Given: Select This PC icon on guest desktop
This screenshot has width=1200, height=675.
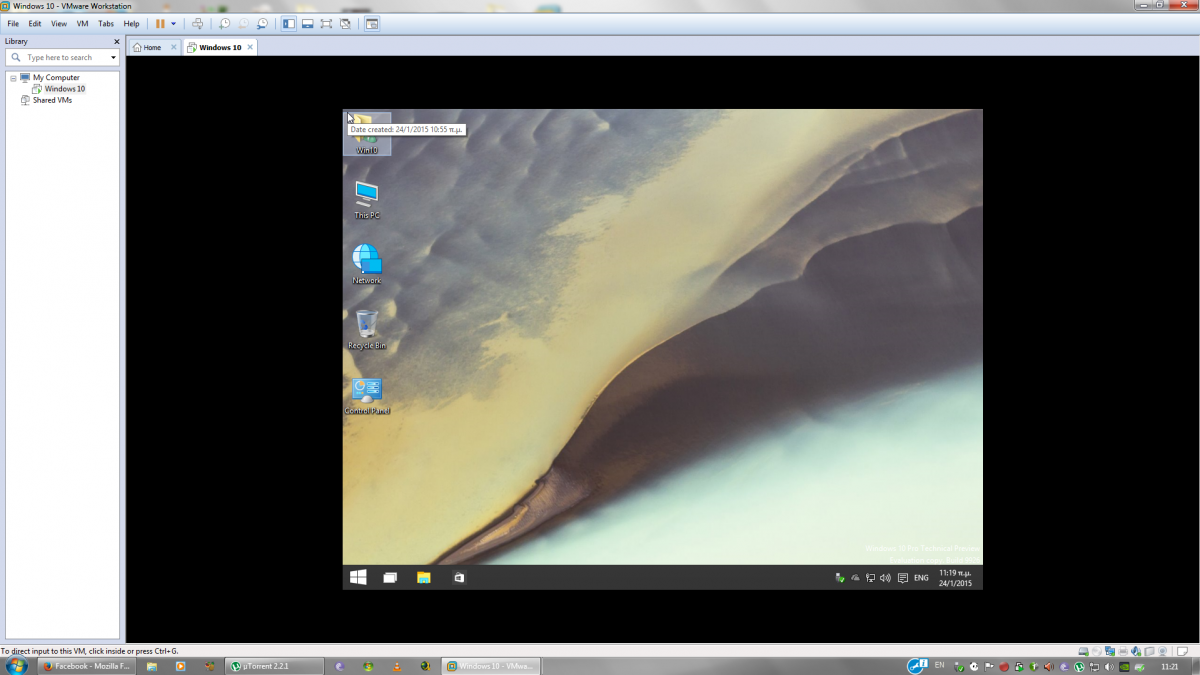Looking at the screenshot, I should point(367,199).
